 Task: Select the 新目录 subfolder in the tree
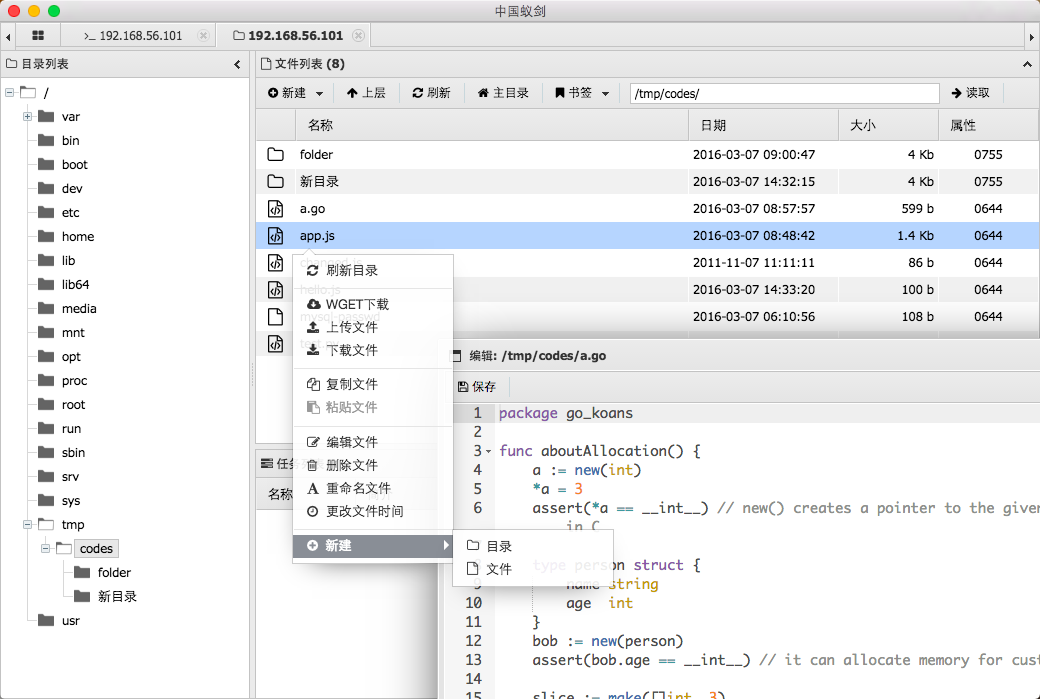click(x=117, y=597)
